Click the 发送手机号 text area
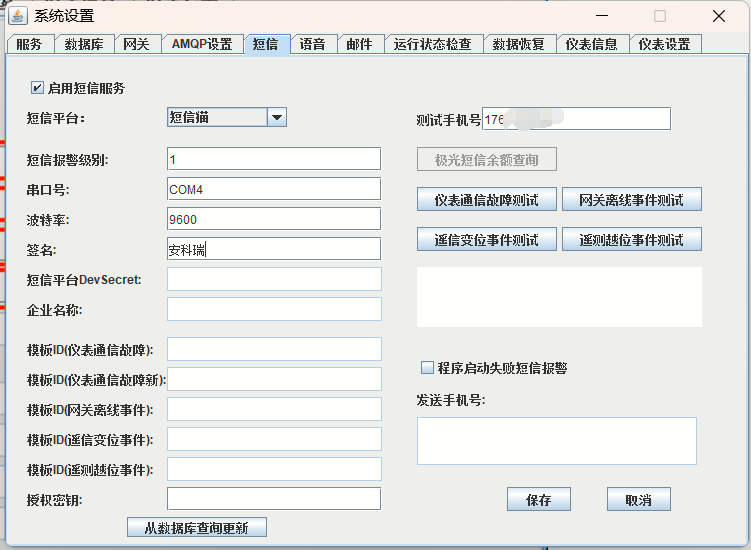Viewport: 751px width, 550px height. (x=556, y=441)
